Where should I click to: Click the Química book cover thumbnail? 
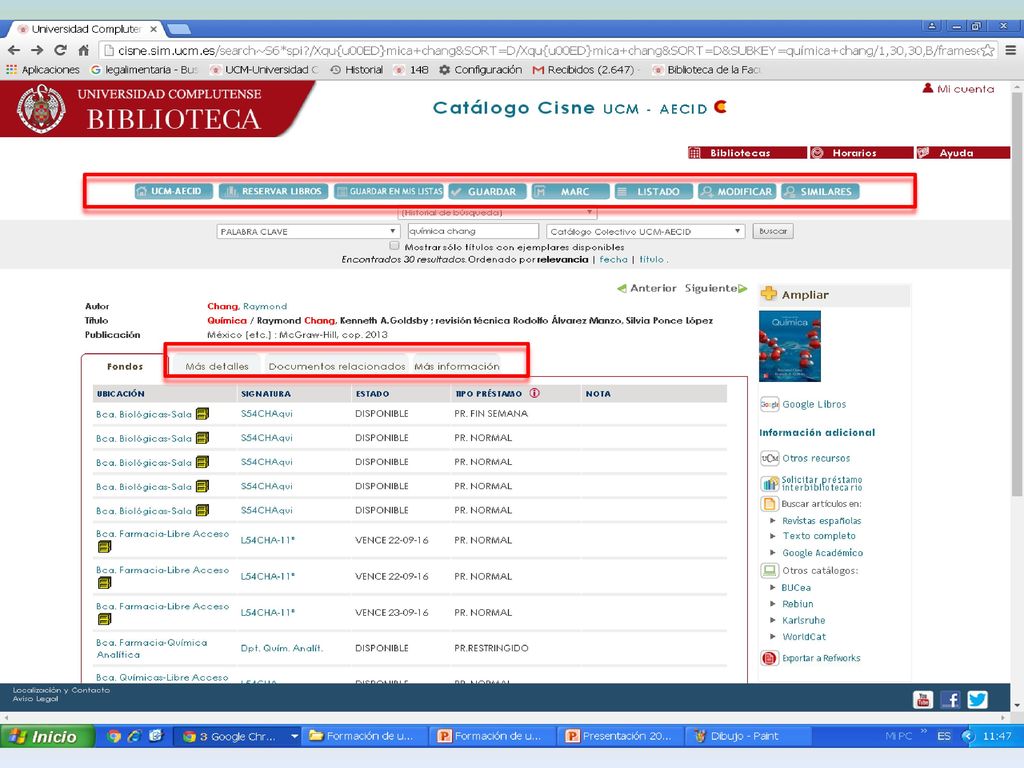(790, 346)
